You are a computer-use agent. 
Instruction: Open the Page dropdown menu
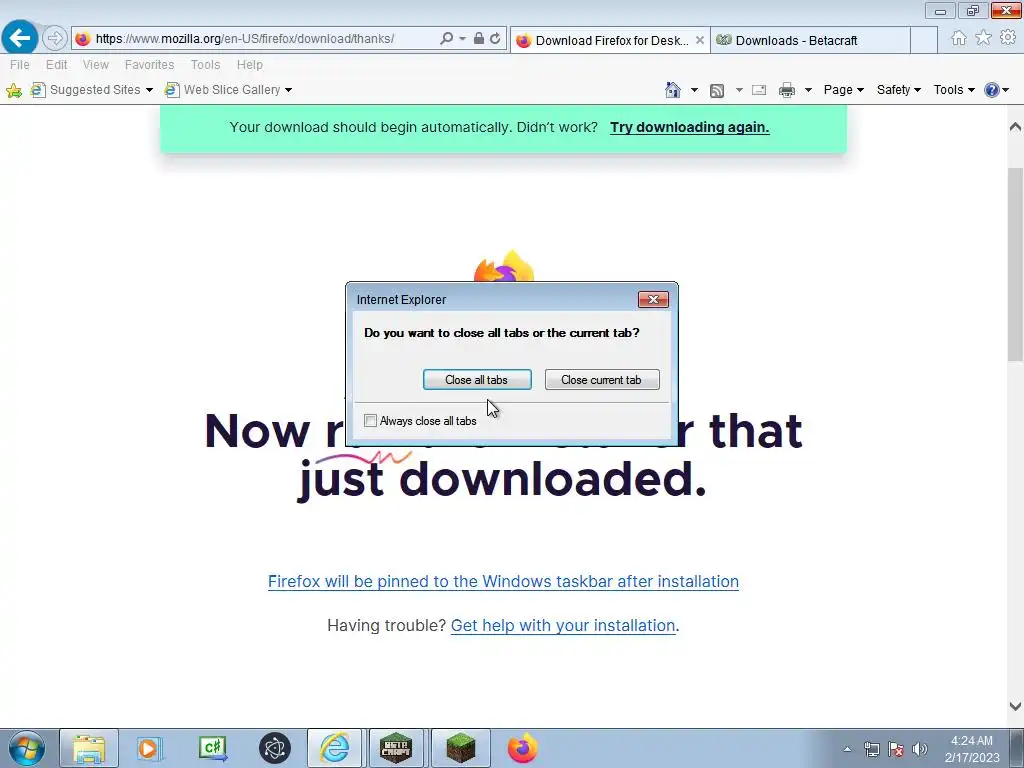point(844,89)
